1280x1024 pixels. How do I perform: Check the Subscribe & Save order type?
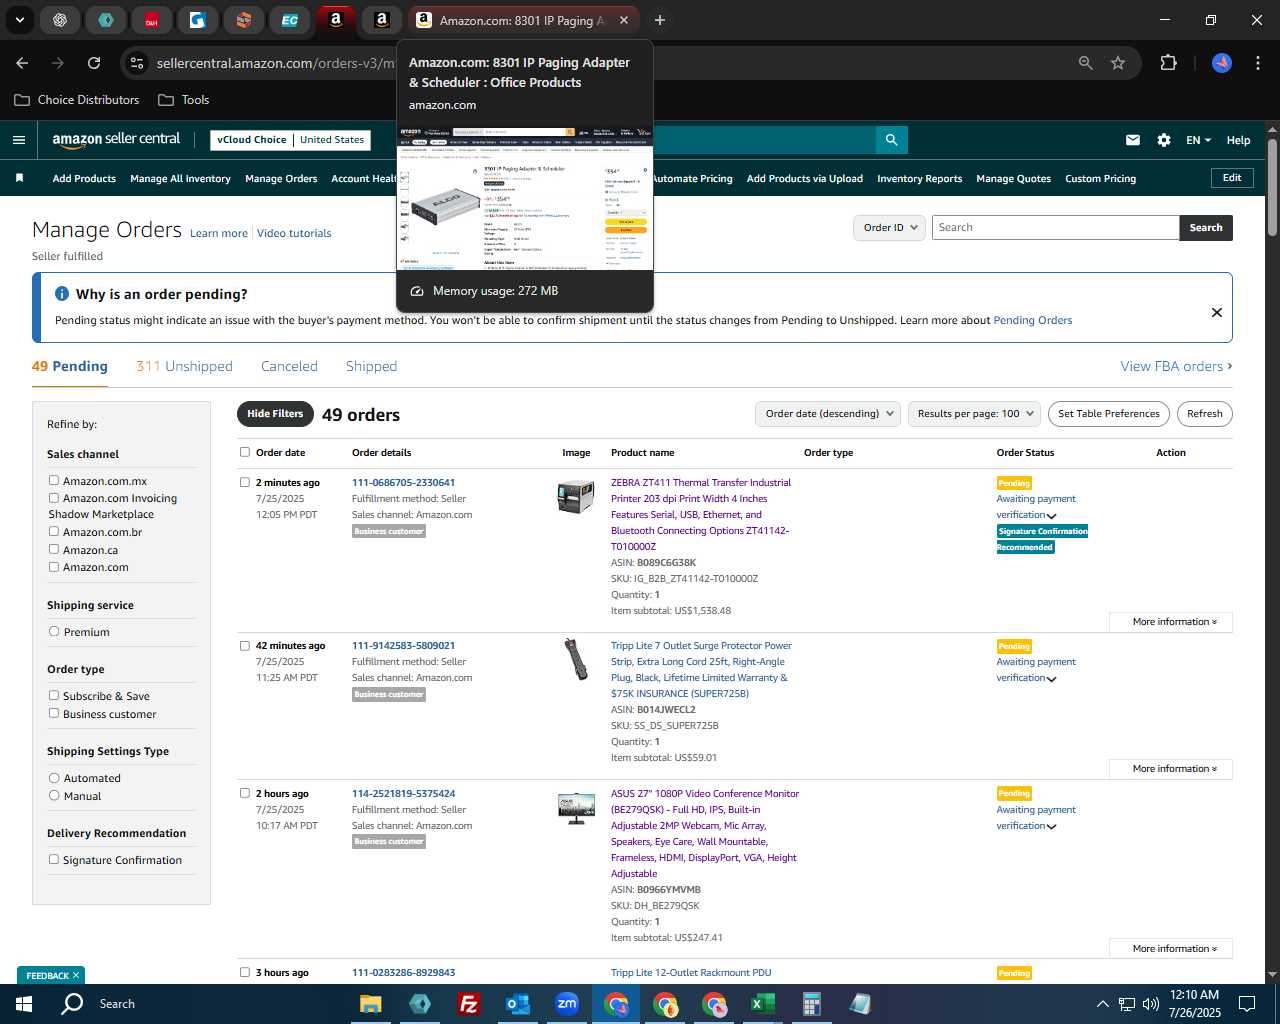(x=54, y=696)
